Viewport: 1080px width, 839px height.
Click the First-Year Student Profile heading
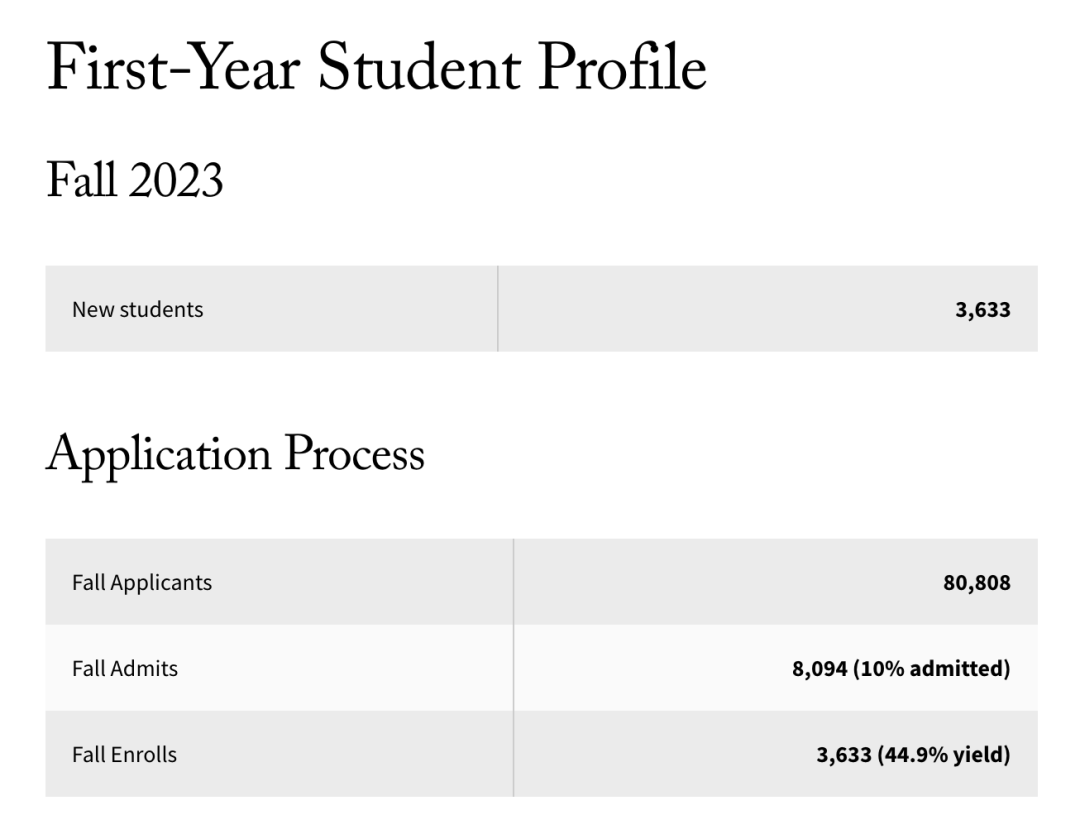click(x=377, y=68)
